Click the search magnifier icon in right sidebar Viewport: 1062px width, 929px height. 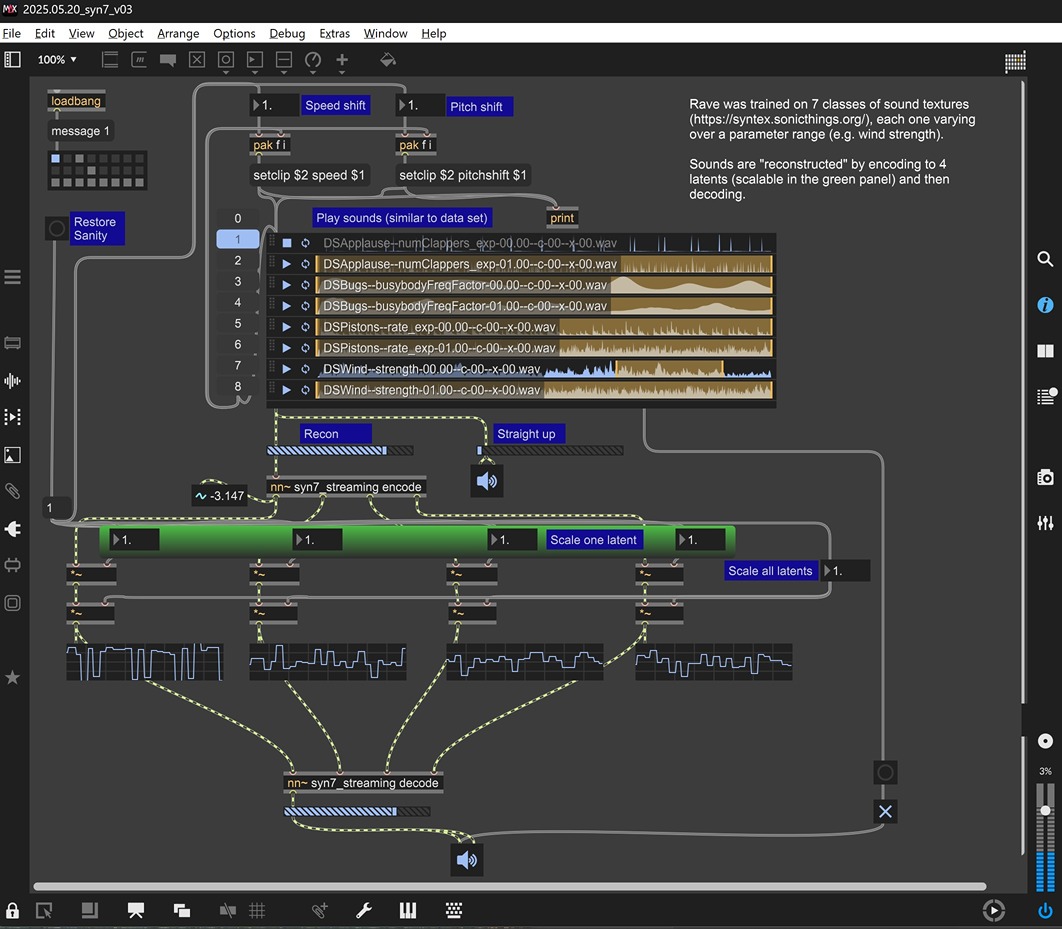pyautogui.click(x=1045, y=259)
